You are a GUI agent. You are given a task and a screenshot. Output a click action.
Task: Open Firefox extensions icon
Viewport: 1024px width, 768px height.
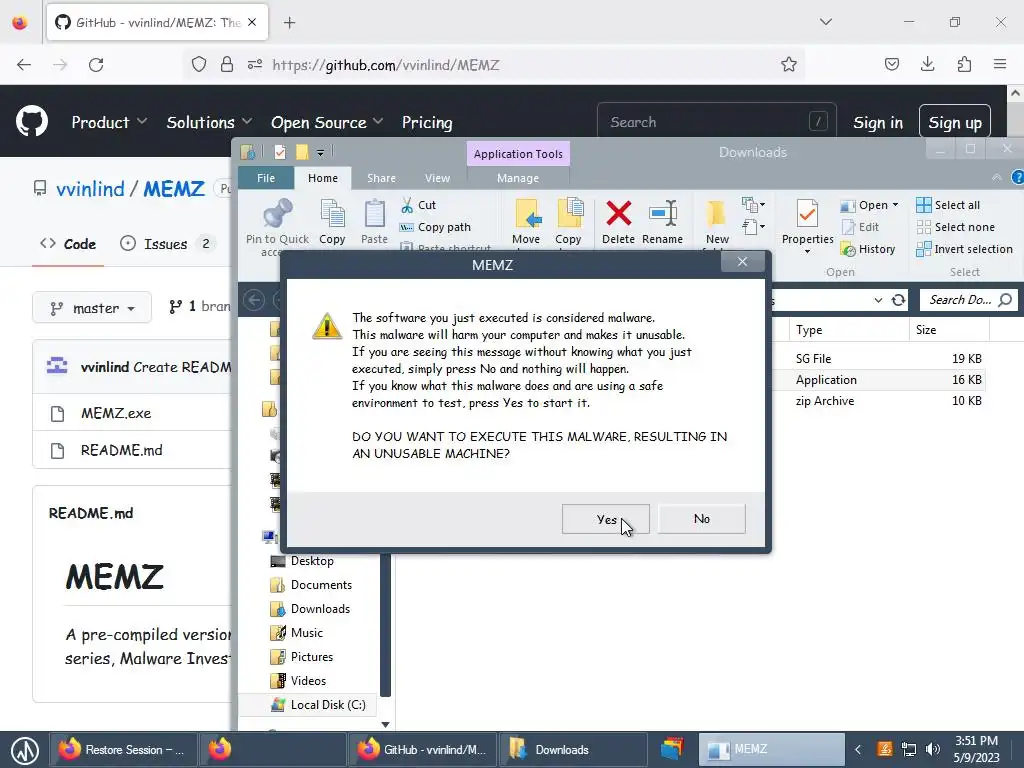coord(964,64)
